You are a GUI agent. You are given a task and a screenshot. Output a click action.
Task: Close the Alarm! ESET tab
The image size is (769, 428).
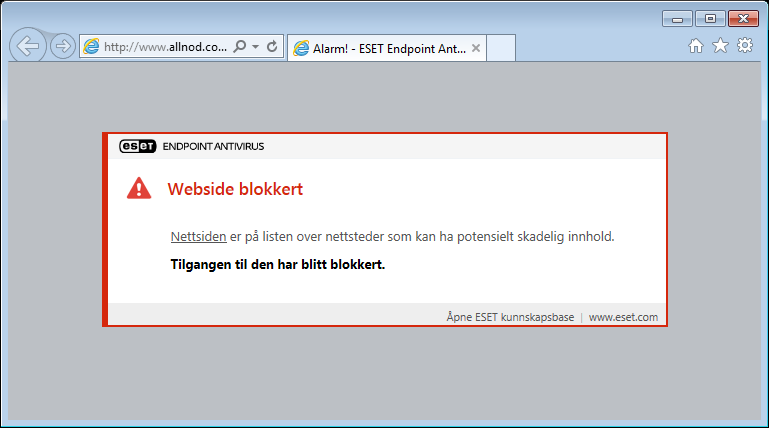point(476,48)
